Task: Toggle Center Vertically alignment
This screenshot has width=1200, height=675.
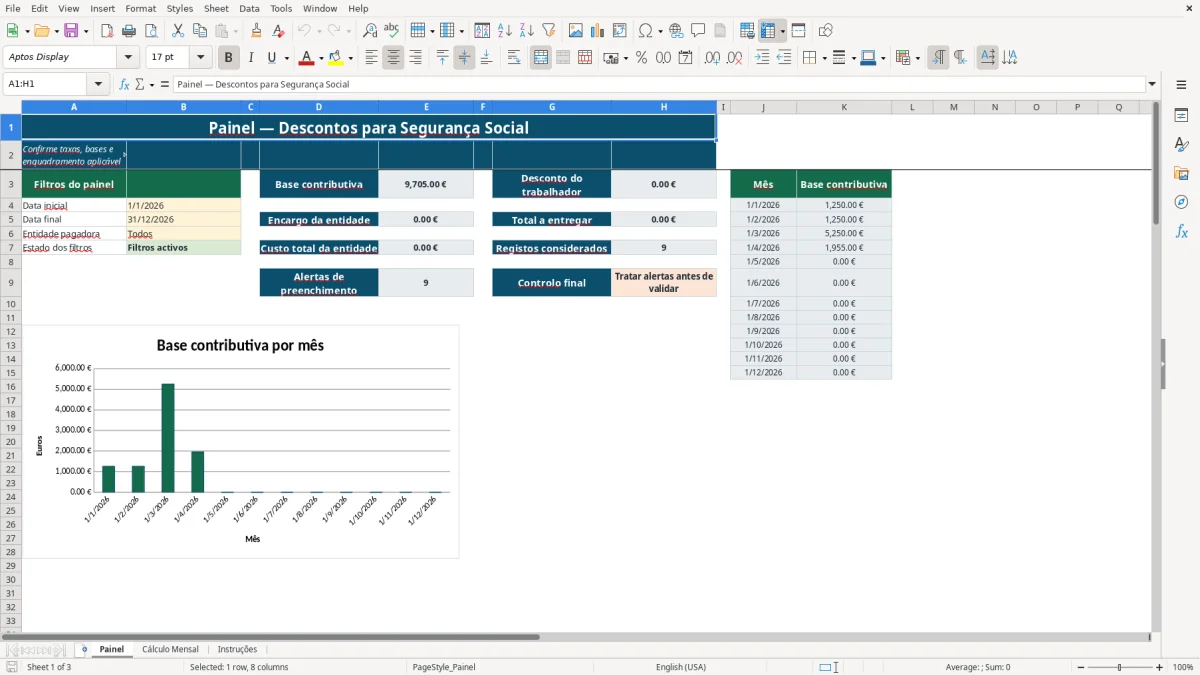Action: click(x=464, y=58)
